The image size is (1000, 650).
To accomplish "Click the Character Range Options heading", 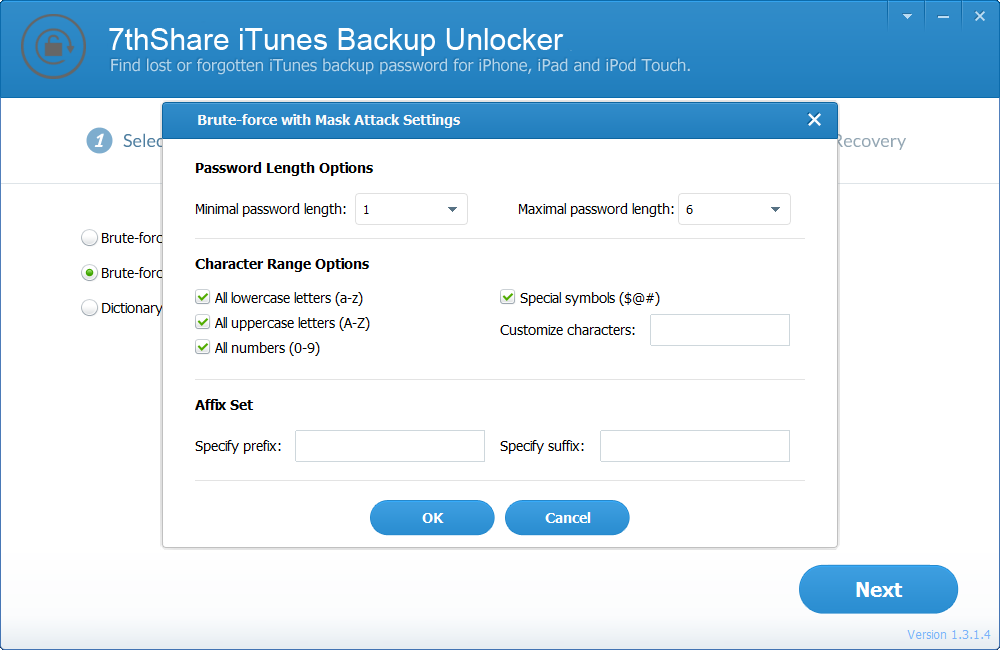I will (x=282, y=264).
